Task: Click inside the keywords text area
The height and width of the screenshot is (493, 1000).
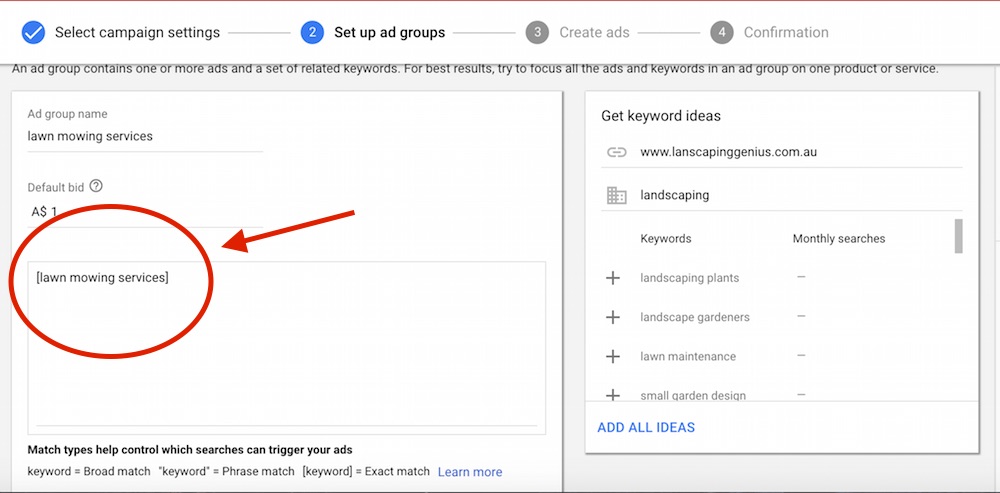Action: click(x=286, y=348)
